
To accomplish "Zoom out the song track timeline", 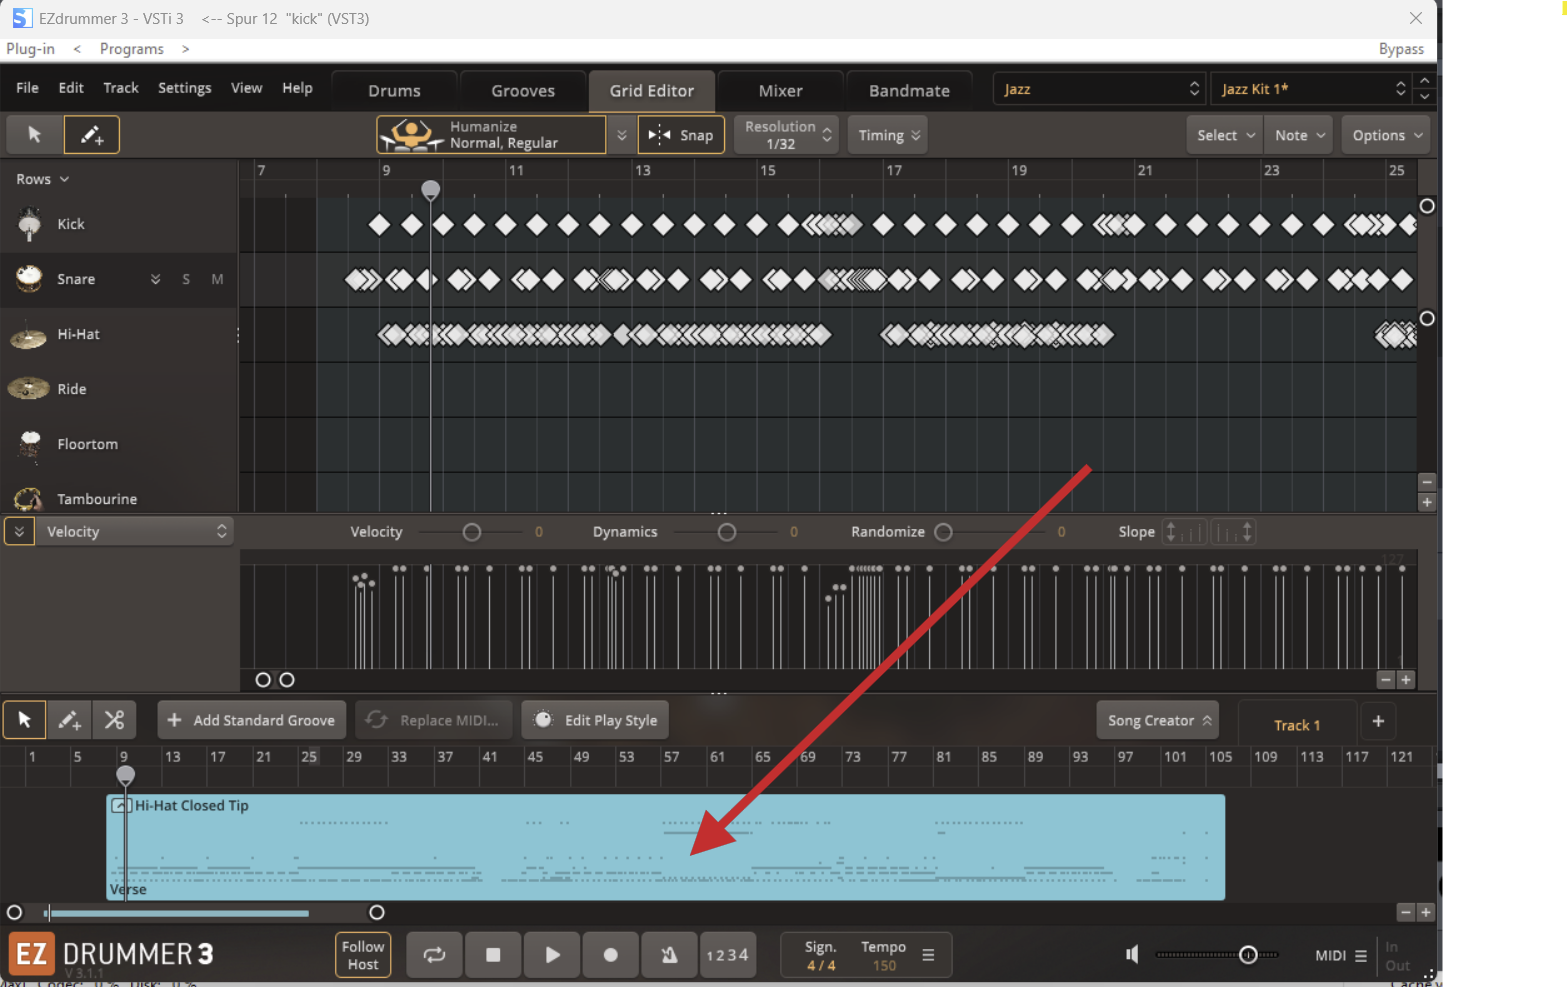I will tap(1406, 912).
